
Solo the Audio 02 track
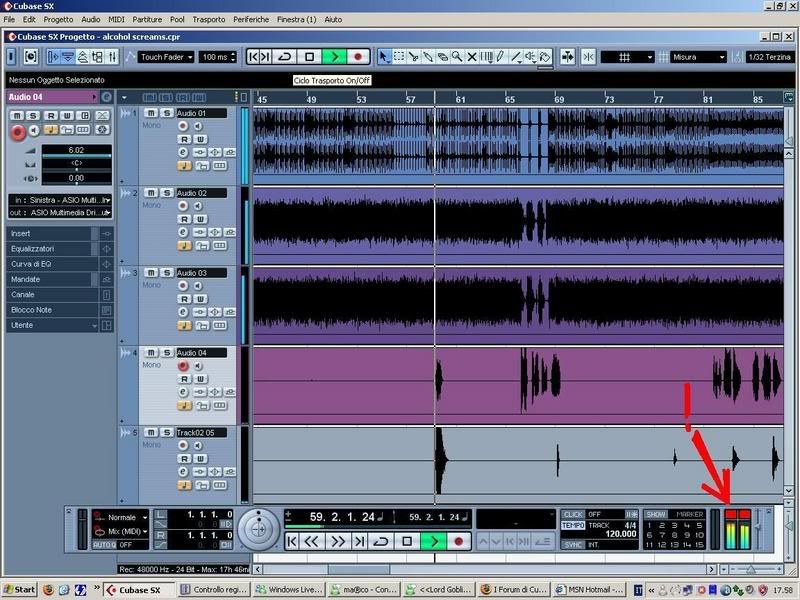[x=167, y=193]
